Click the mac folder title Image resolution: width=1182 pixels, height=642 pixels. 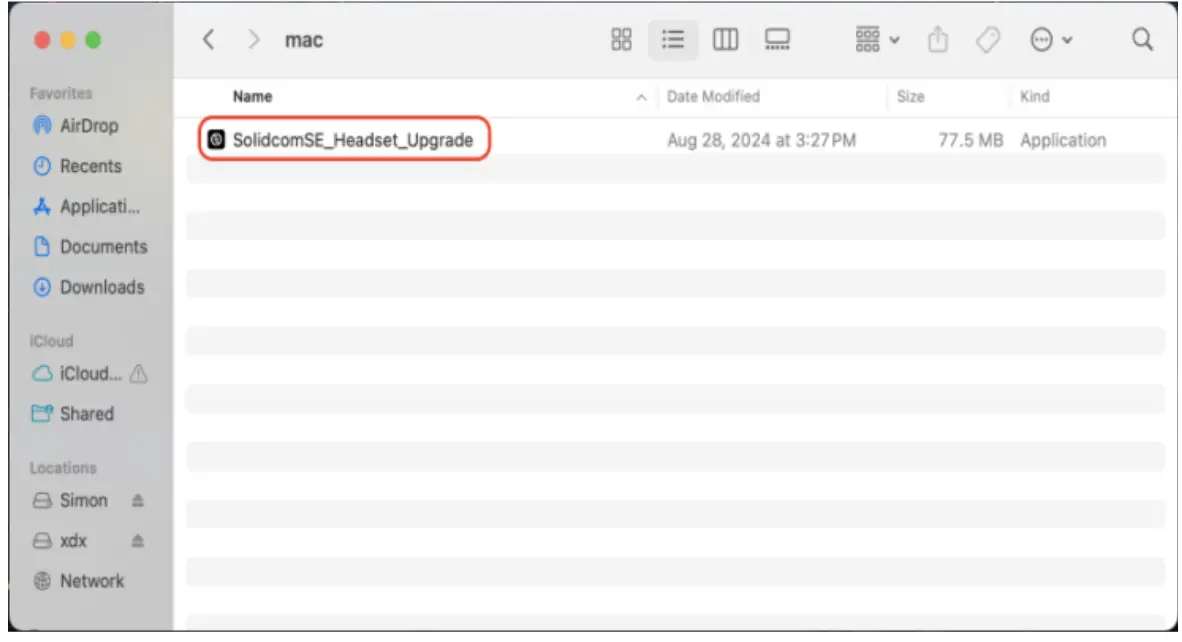[304, 40]
